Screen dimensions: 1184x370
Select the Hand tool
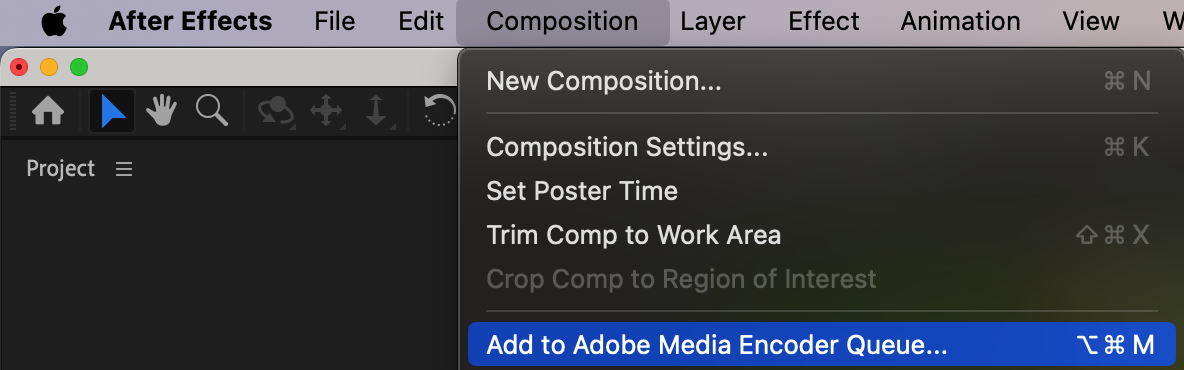pos(161,112)
